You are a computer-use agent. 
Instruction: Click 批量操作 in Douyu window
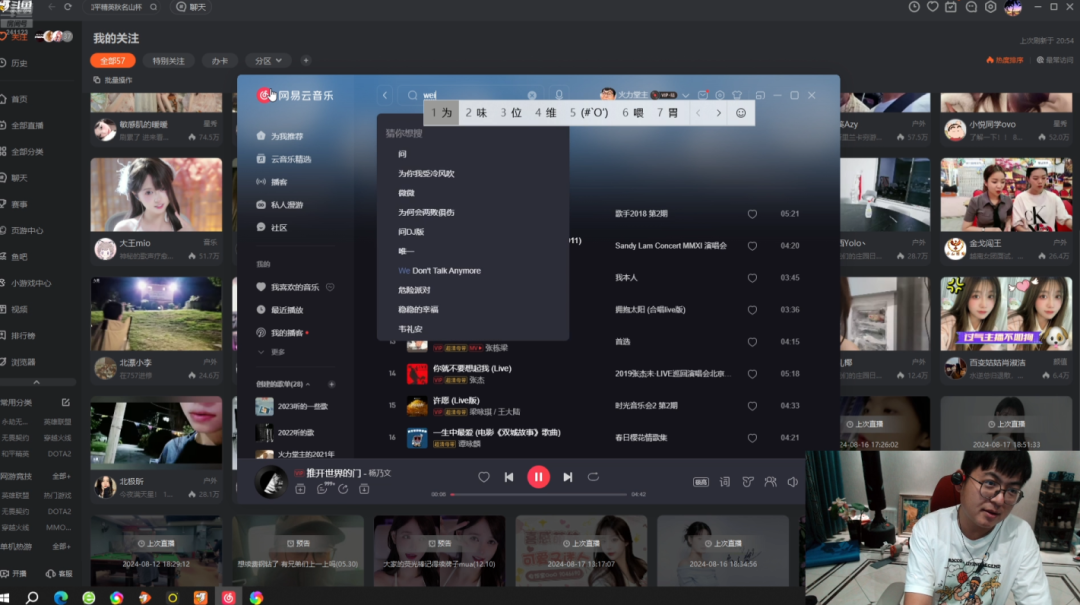(113, 80)
